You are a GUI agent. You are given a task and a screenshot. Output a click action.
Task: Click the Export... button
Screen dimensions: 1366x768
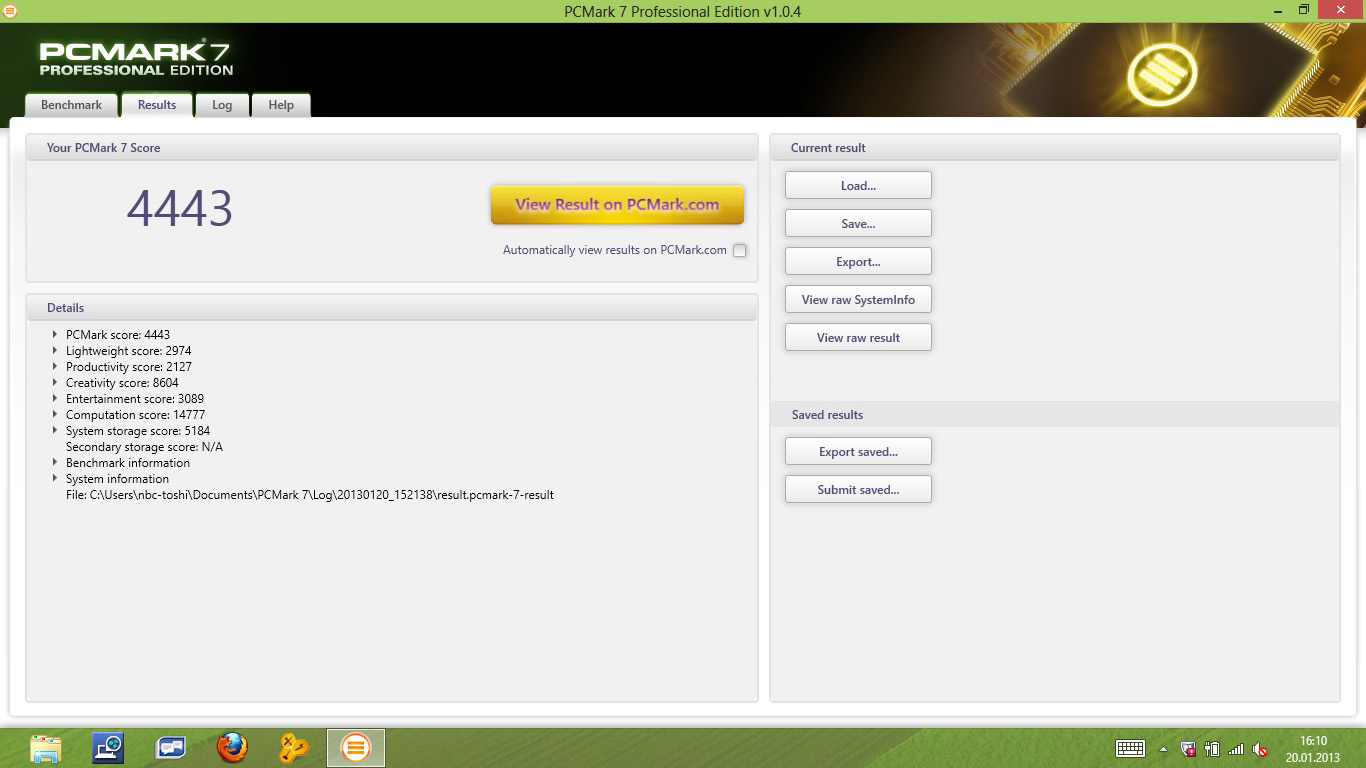(x=858, y=261)
